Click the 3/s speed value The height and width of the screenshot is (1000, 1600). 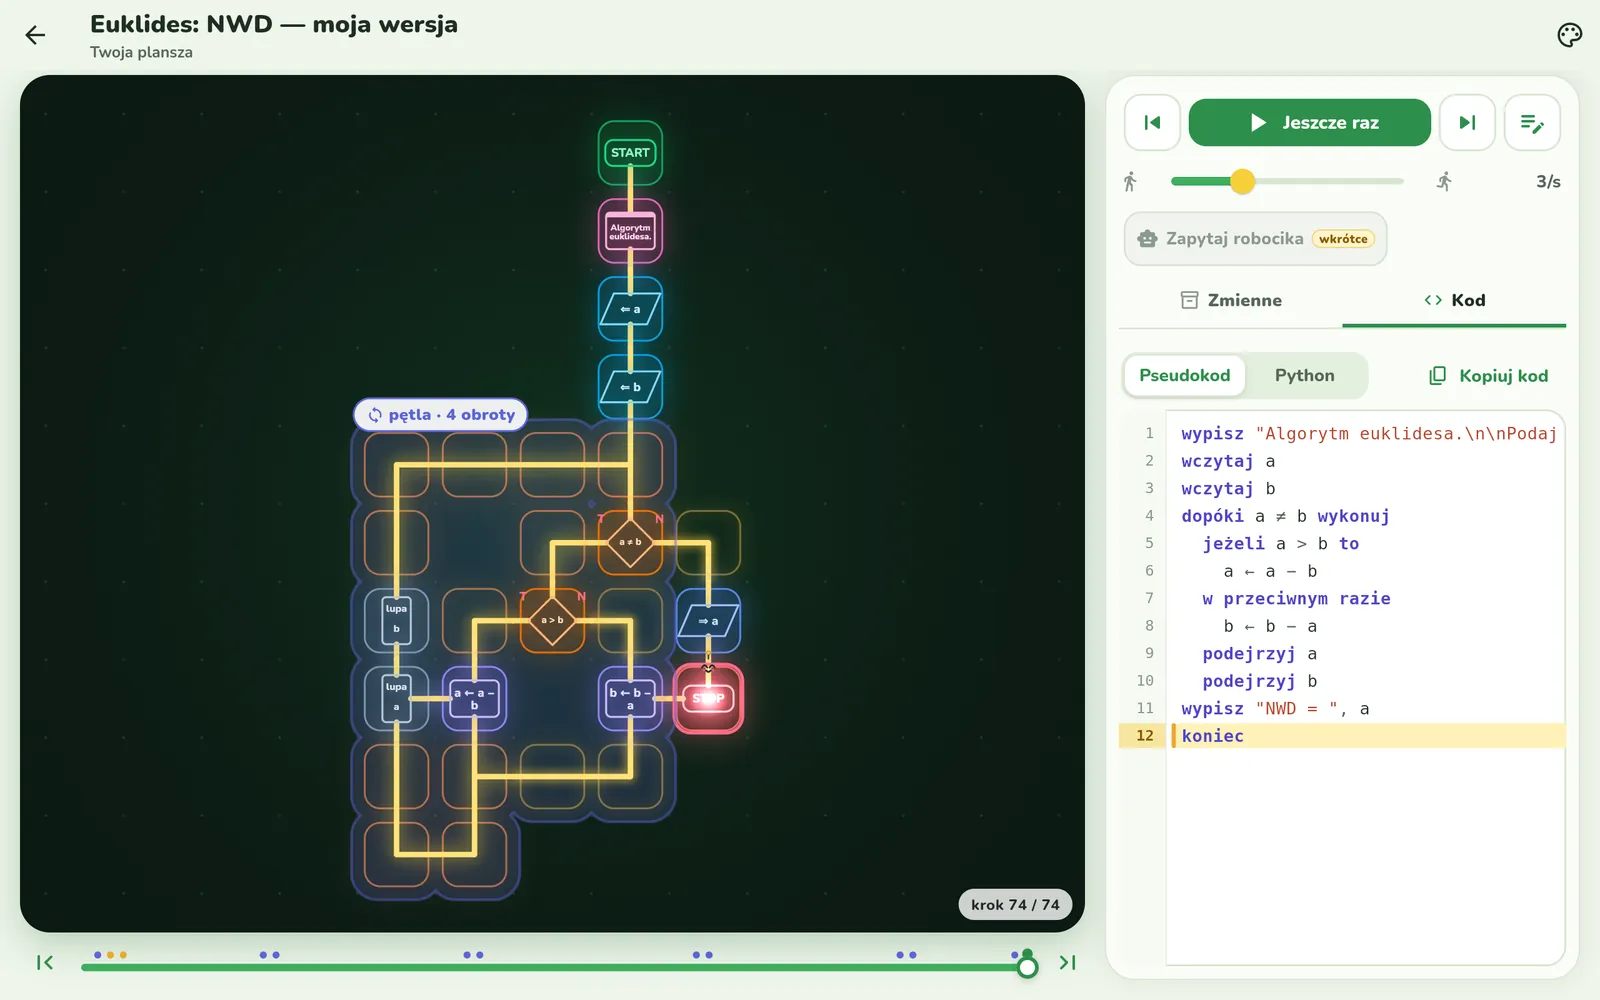pos(1548,182)
